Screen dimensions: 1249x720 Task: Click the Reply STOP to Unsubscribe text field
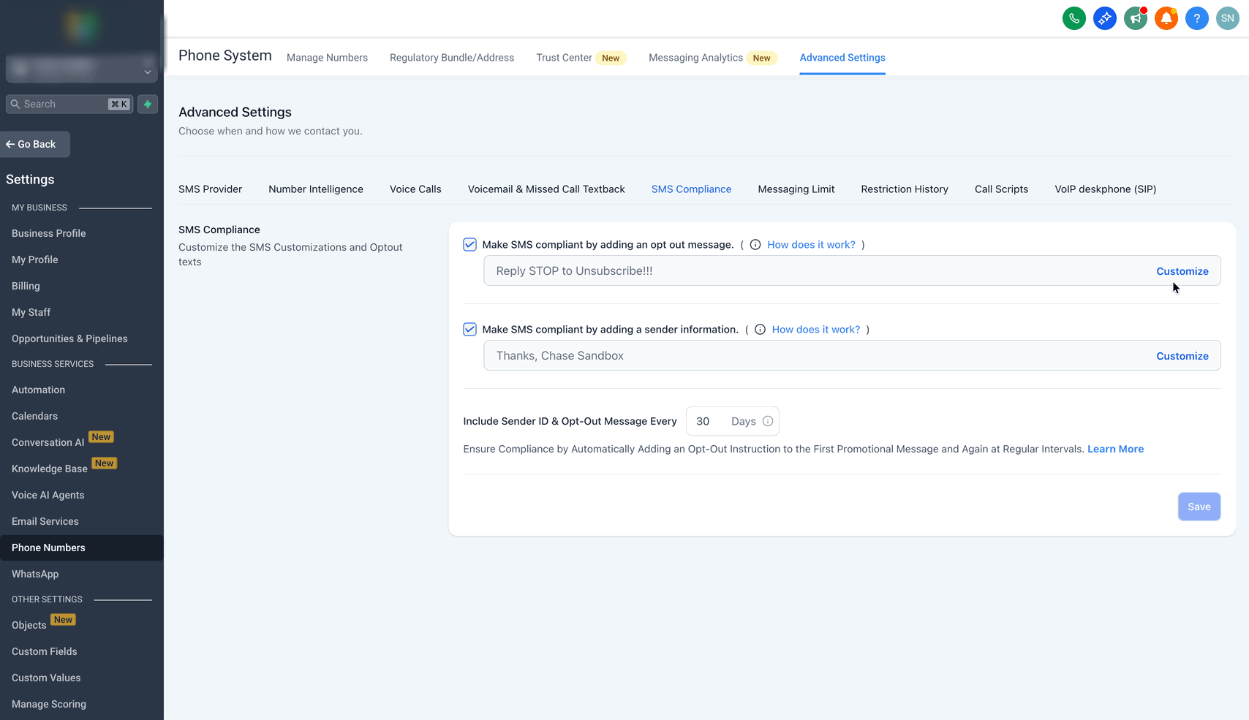pyautogui.click(x=852, y=271)
